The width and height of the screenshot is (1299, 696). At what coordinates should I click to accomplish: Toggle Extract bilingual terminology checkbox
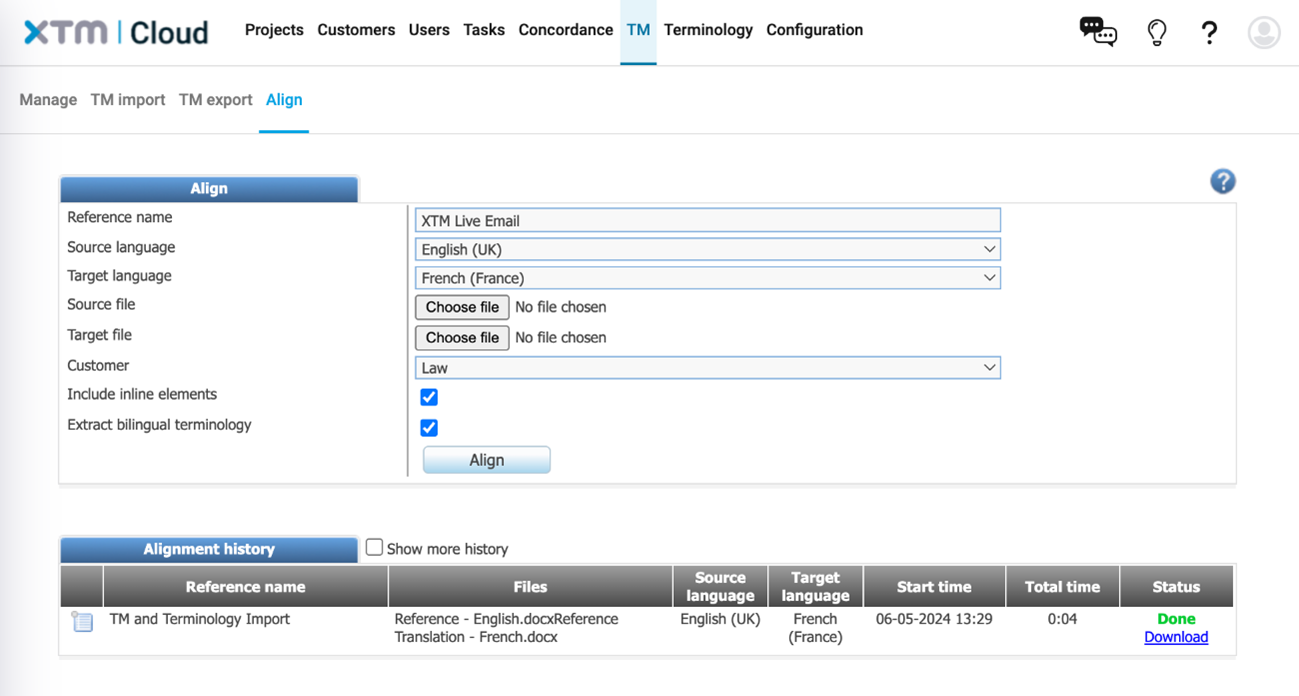tap(429, 428)
